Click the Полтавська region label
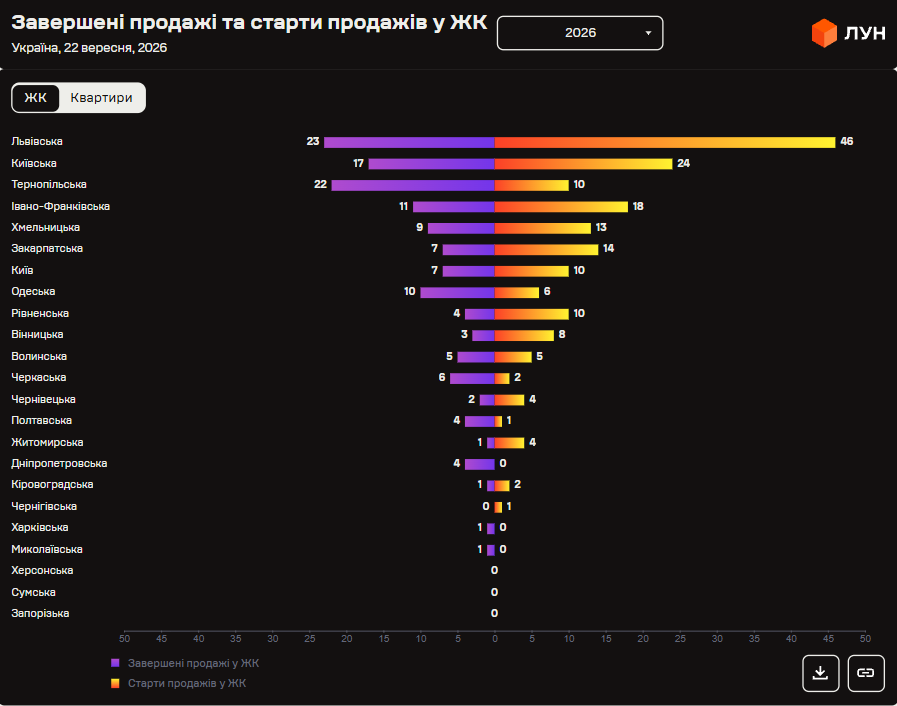897x706 pixels. (x=42, y=420)
